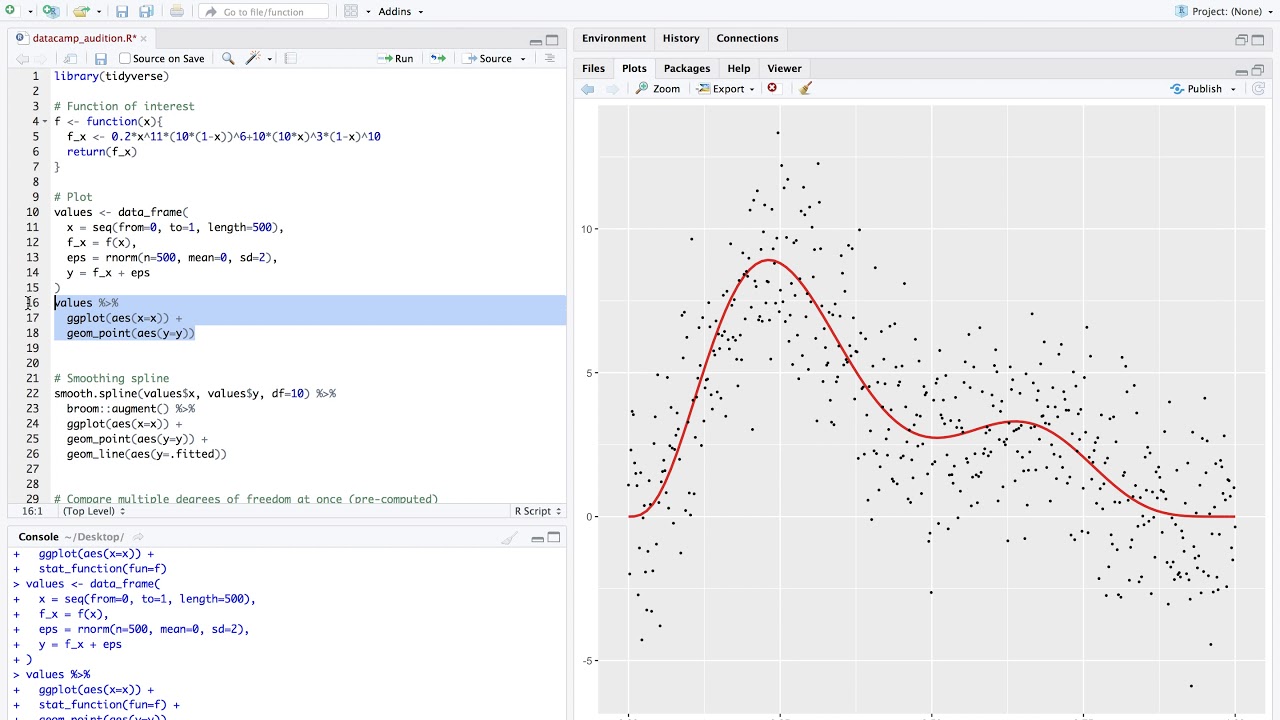
Task: Click the code tools magic wand
Action: (x=253, y=58)
